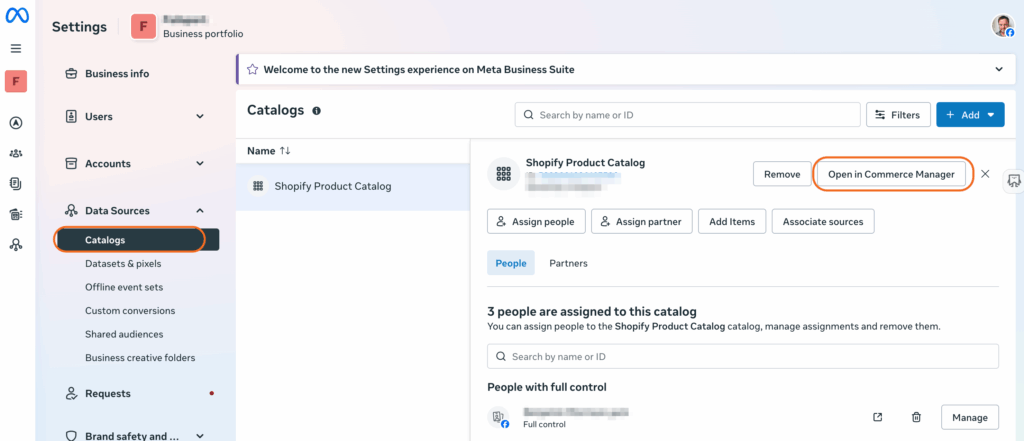Expand the Users section
Image resolution: width=1024 pixels, height=441 pixels.
click(200, 117)
